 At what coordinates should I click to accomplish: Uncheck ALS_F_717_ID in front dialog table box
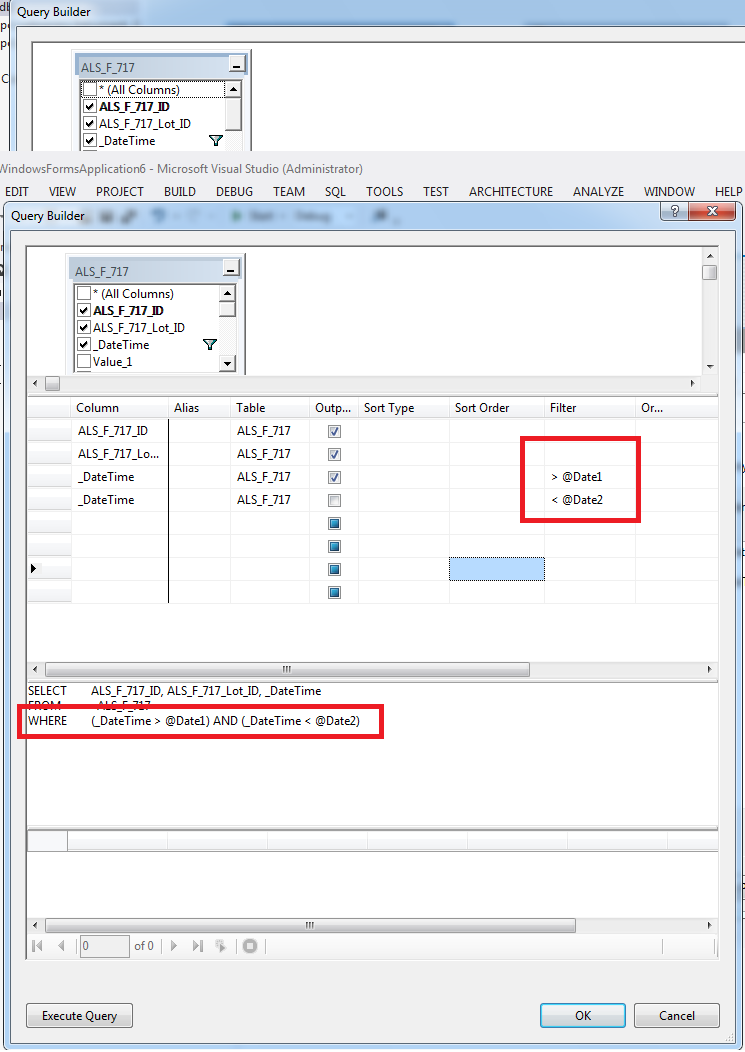pos(84,310)
